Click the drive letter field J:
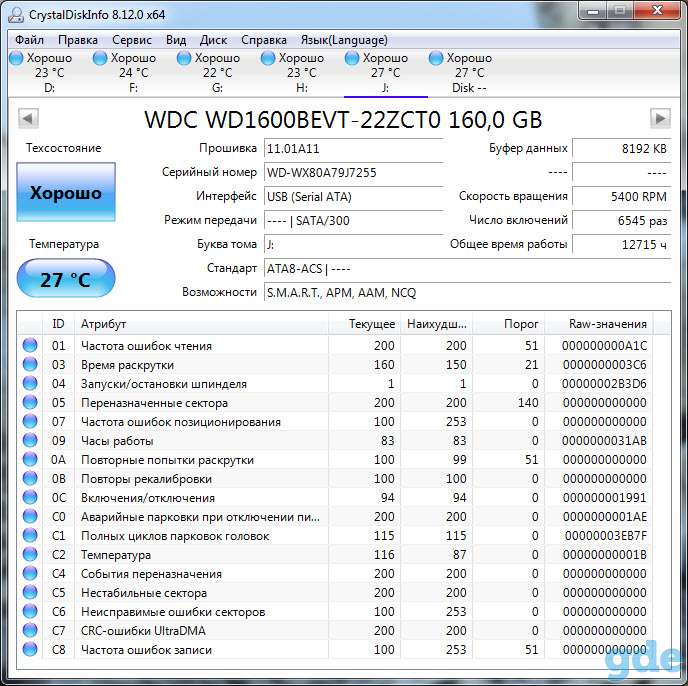Screen dimensions: 688x686 pyautogui.click(x=353, y=244)
